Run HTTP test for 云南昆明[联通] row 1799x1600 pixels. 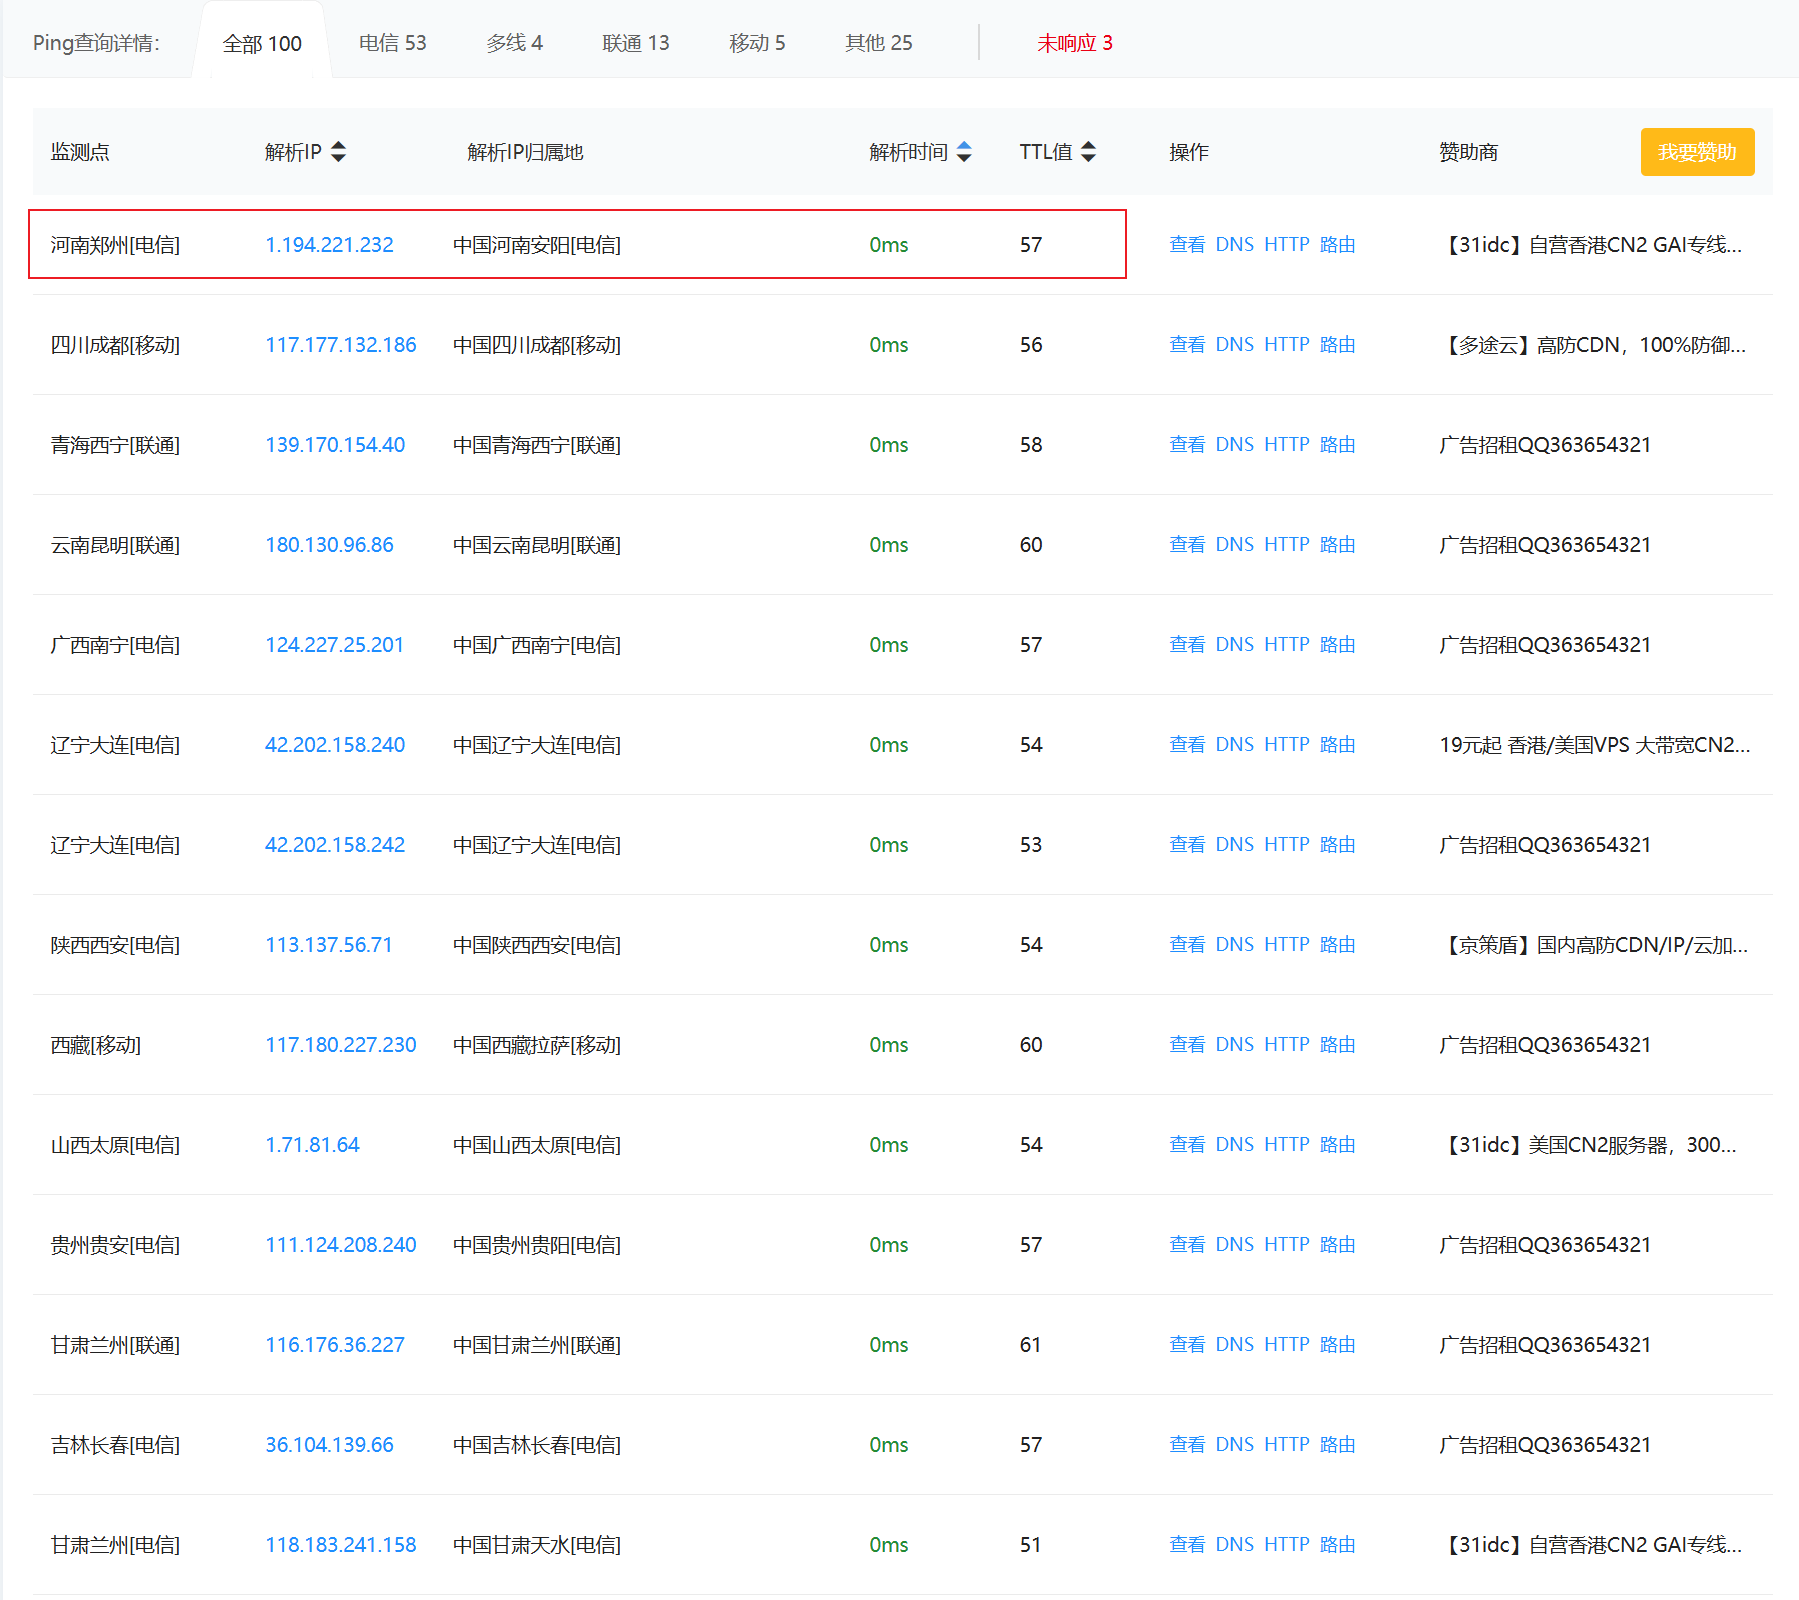pos(1286,545)
